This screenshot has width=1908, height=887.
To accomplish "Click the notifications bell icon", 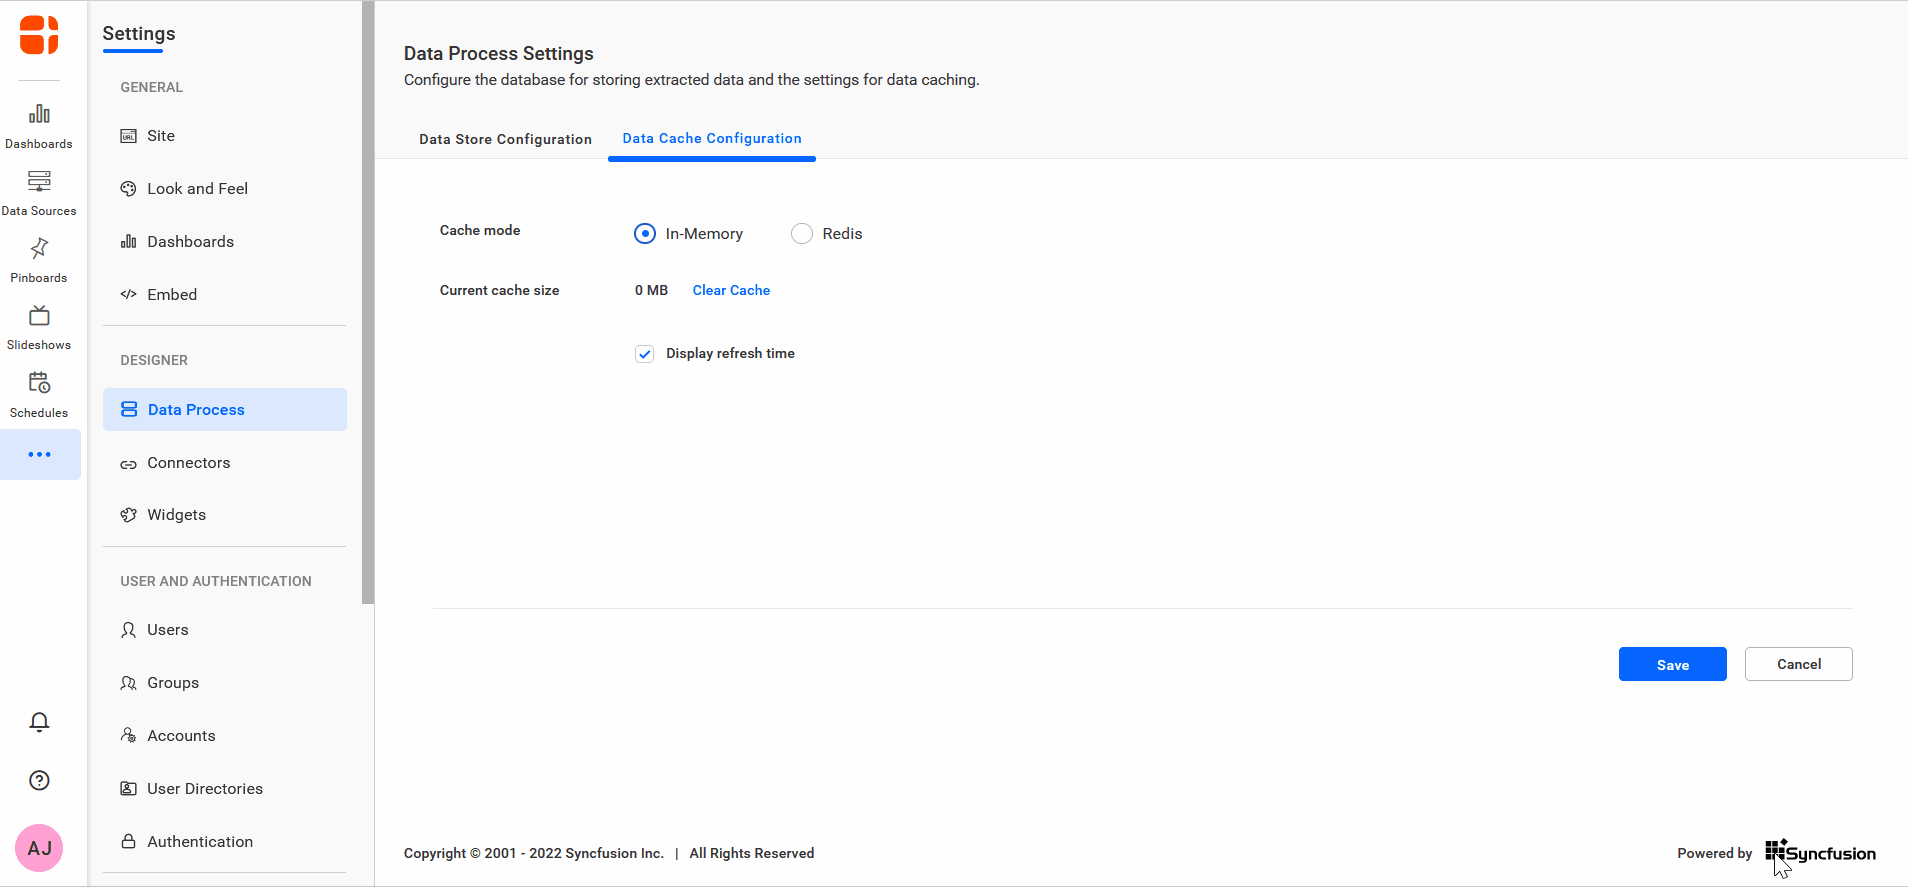I will [39, 722].
